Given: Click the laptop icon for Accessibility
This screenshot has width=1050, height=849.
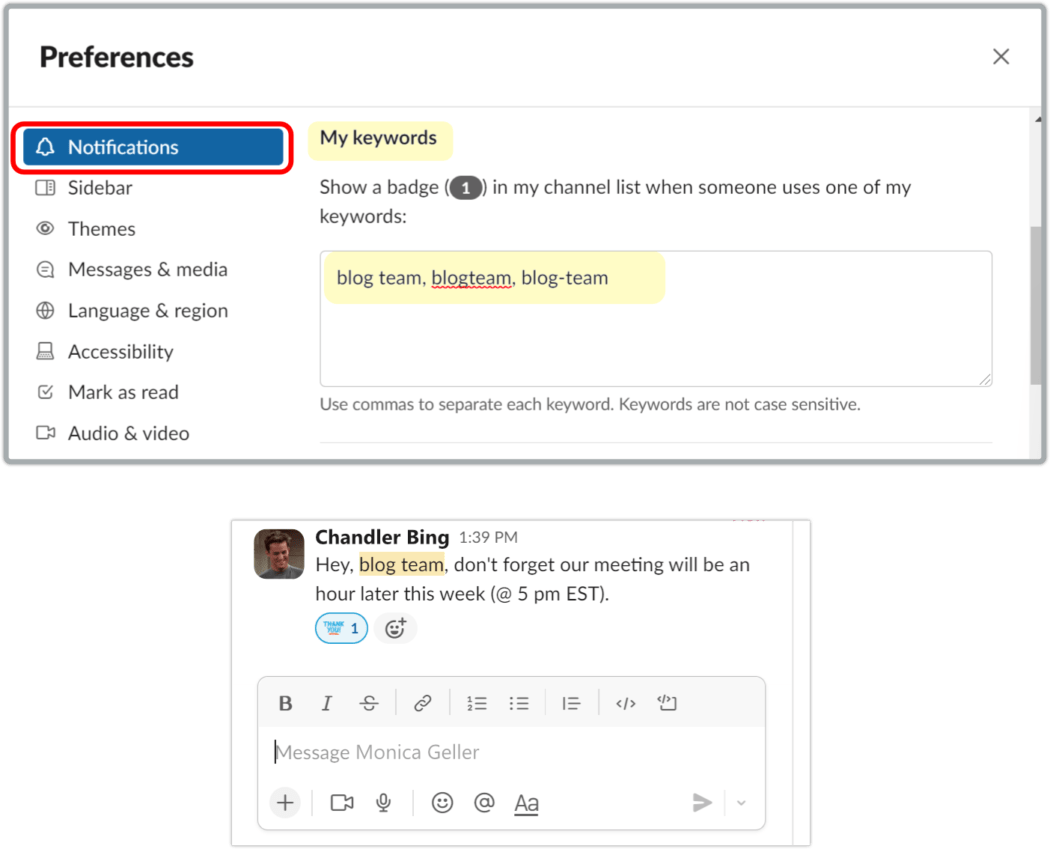Looking at the screenshot, I should point(45,352).
